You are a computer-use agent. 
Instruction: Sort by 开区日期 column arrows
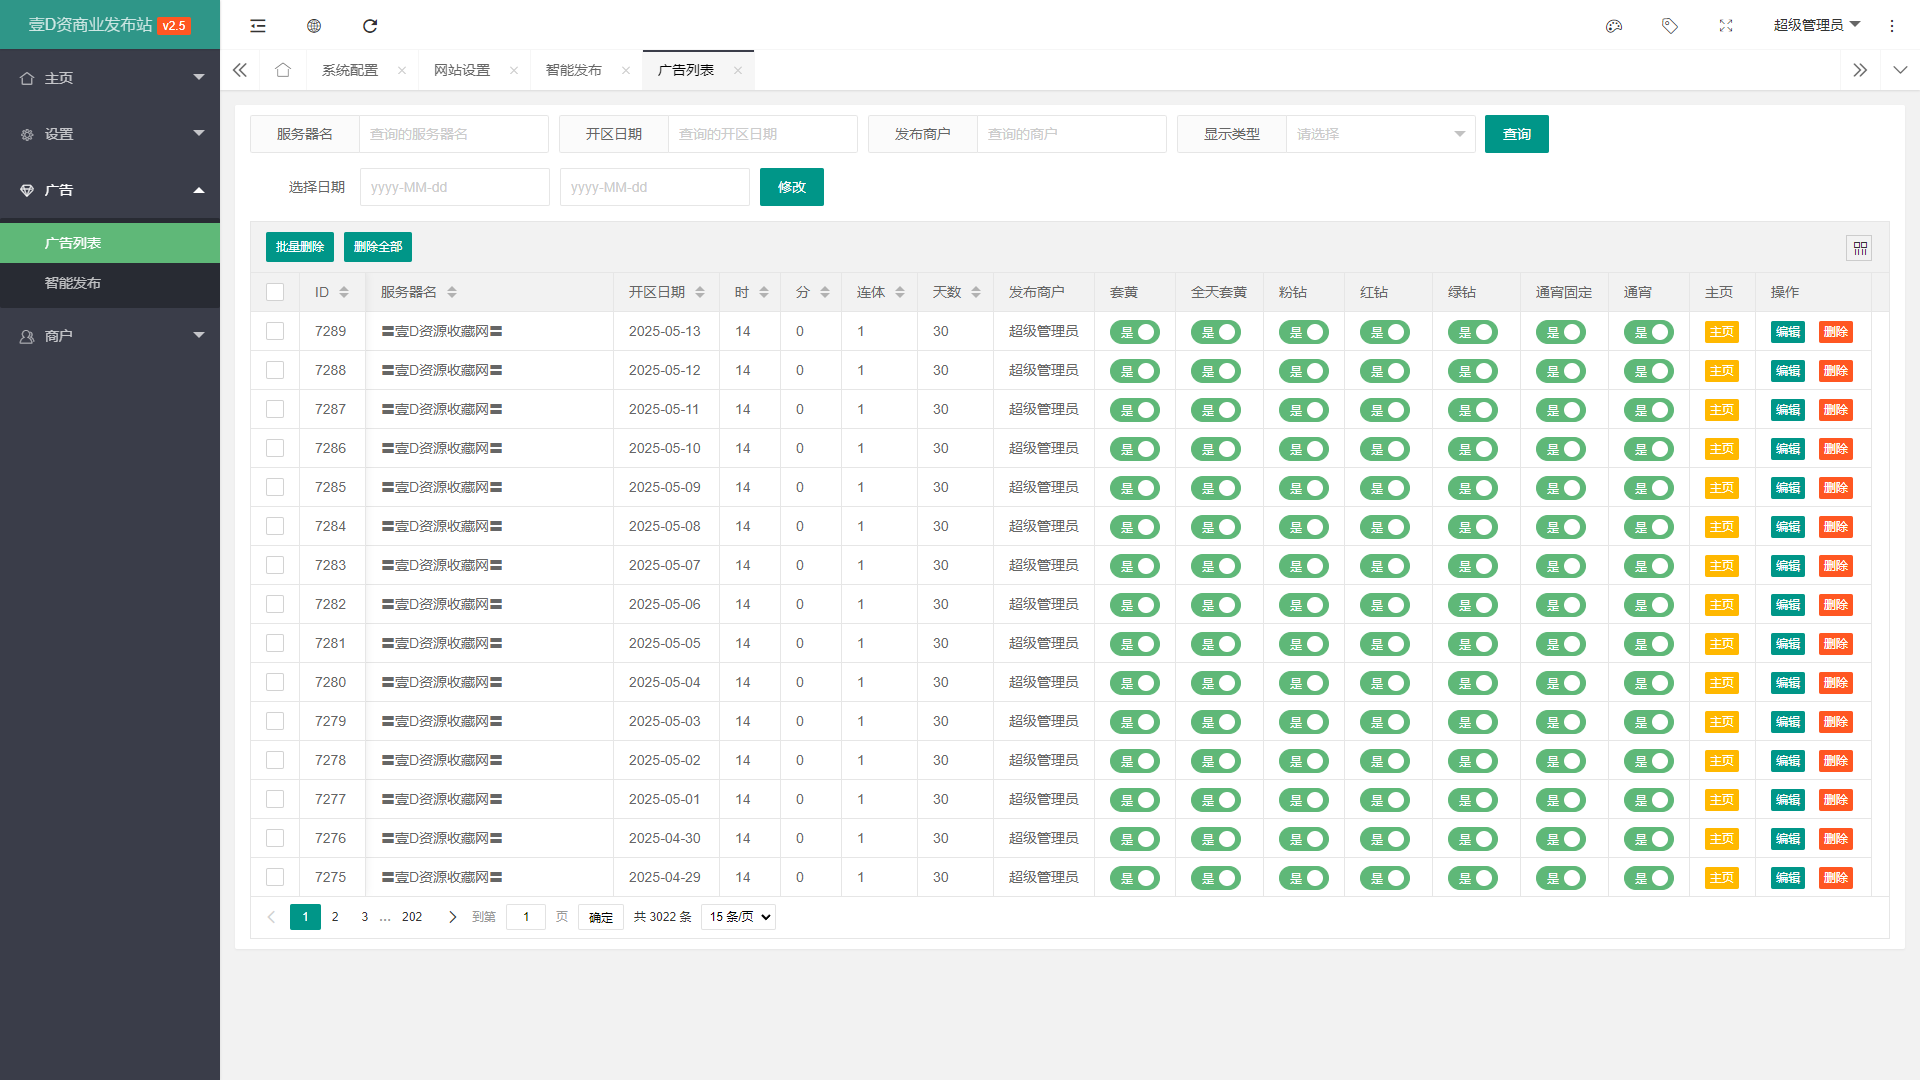[700, 292]
